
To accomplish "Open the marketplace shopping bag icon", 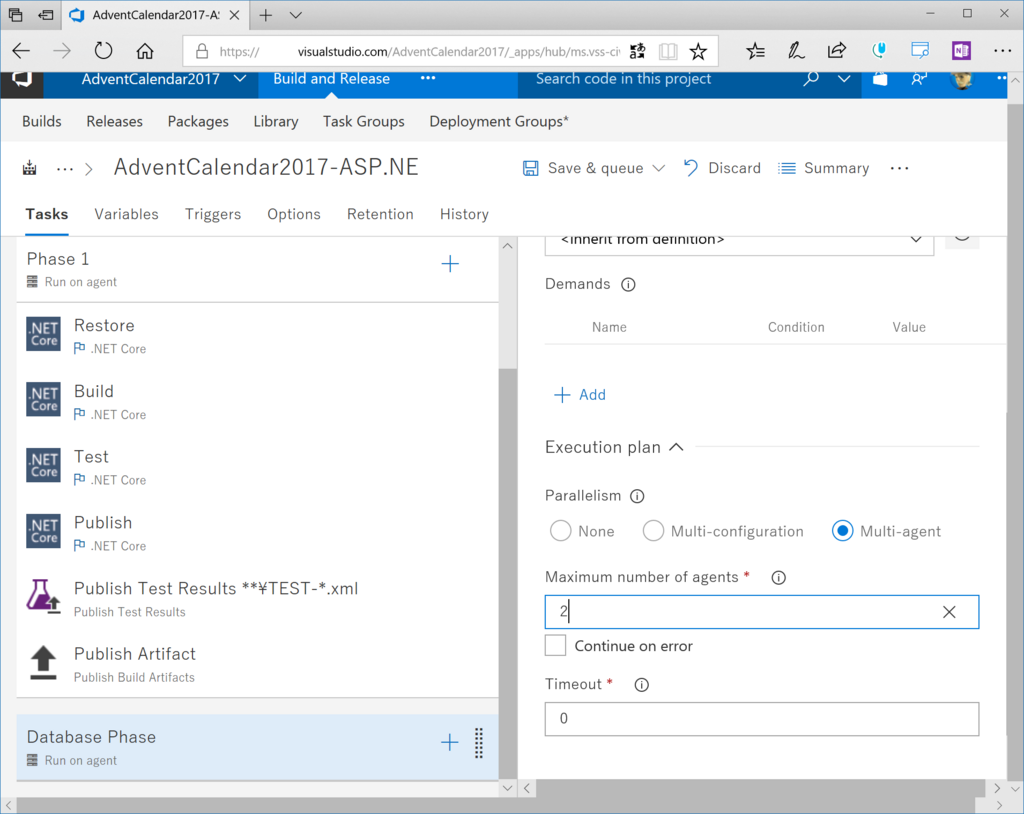I will (880, 79).
